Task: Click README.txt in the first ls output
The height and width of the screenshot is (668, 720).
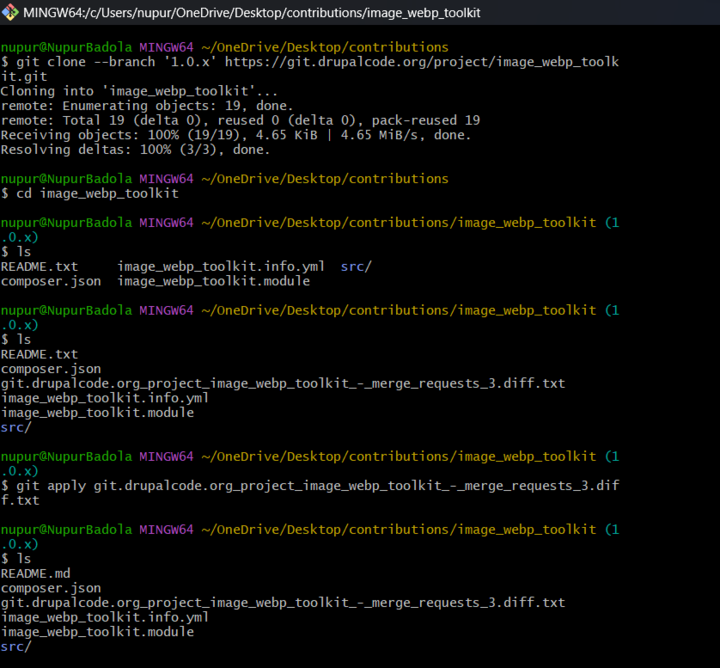Action: click(x=39, y=267)
